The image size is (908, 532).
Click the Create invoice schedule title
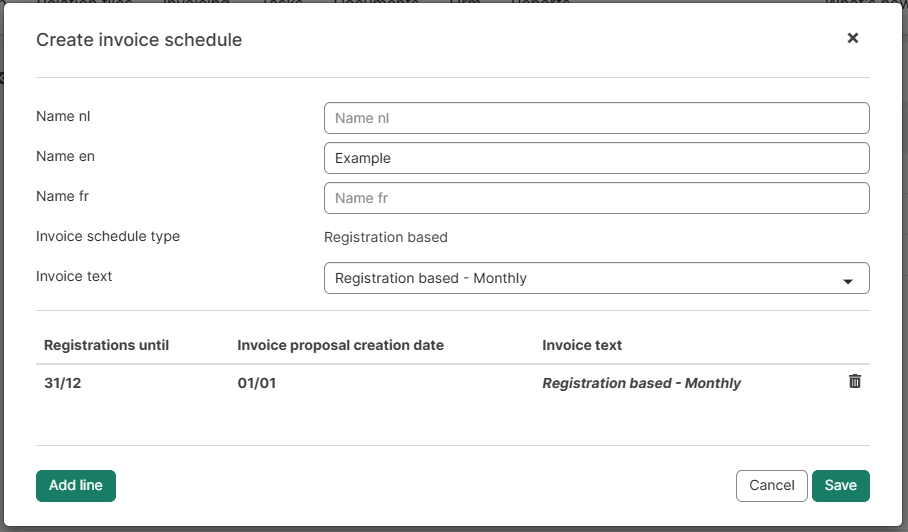(139, 40)
